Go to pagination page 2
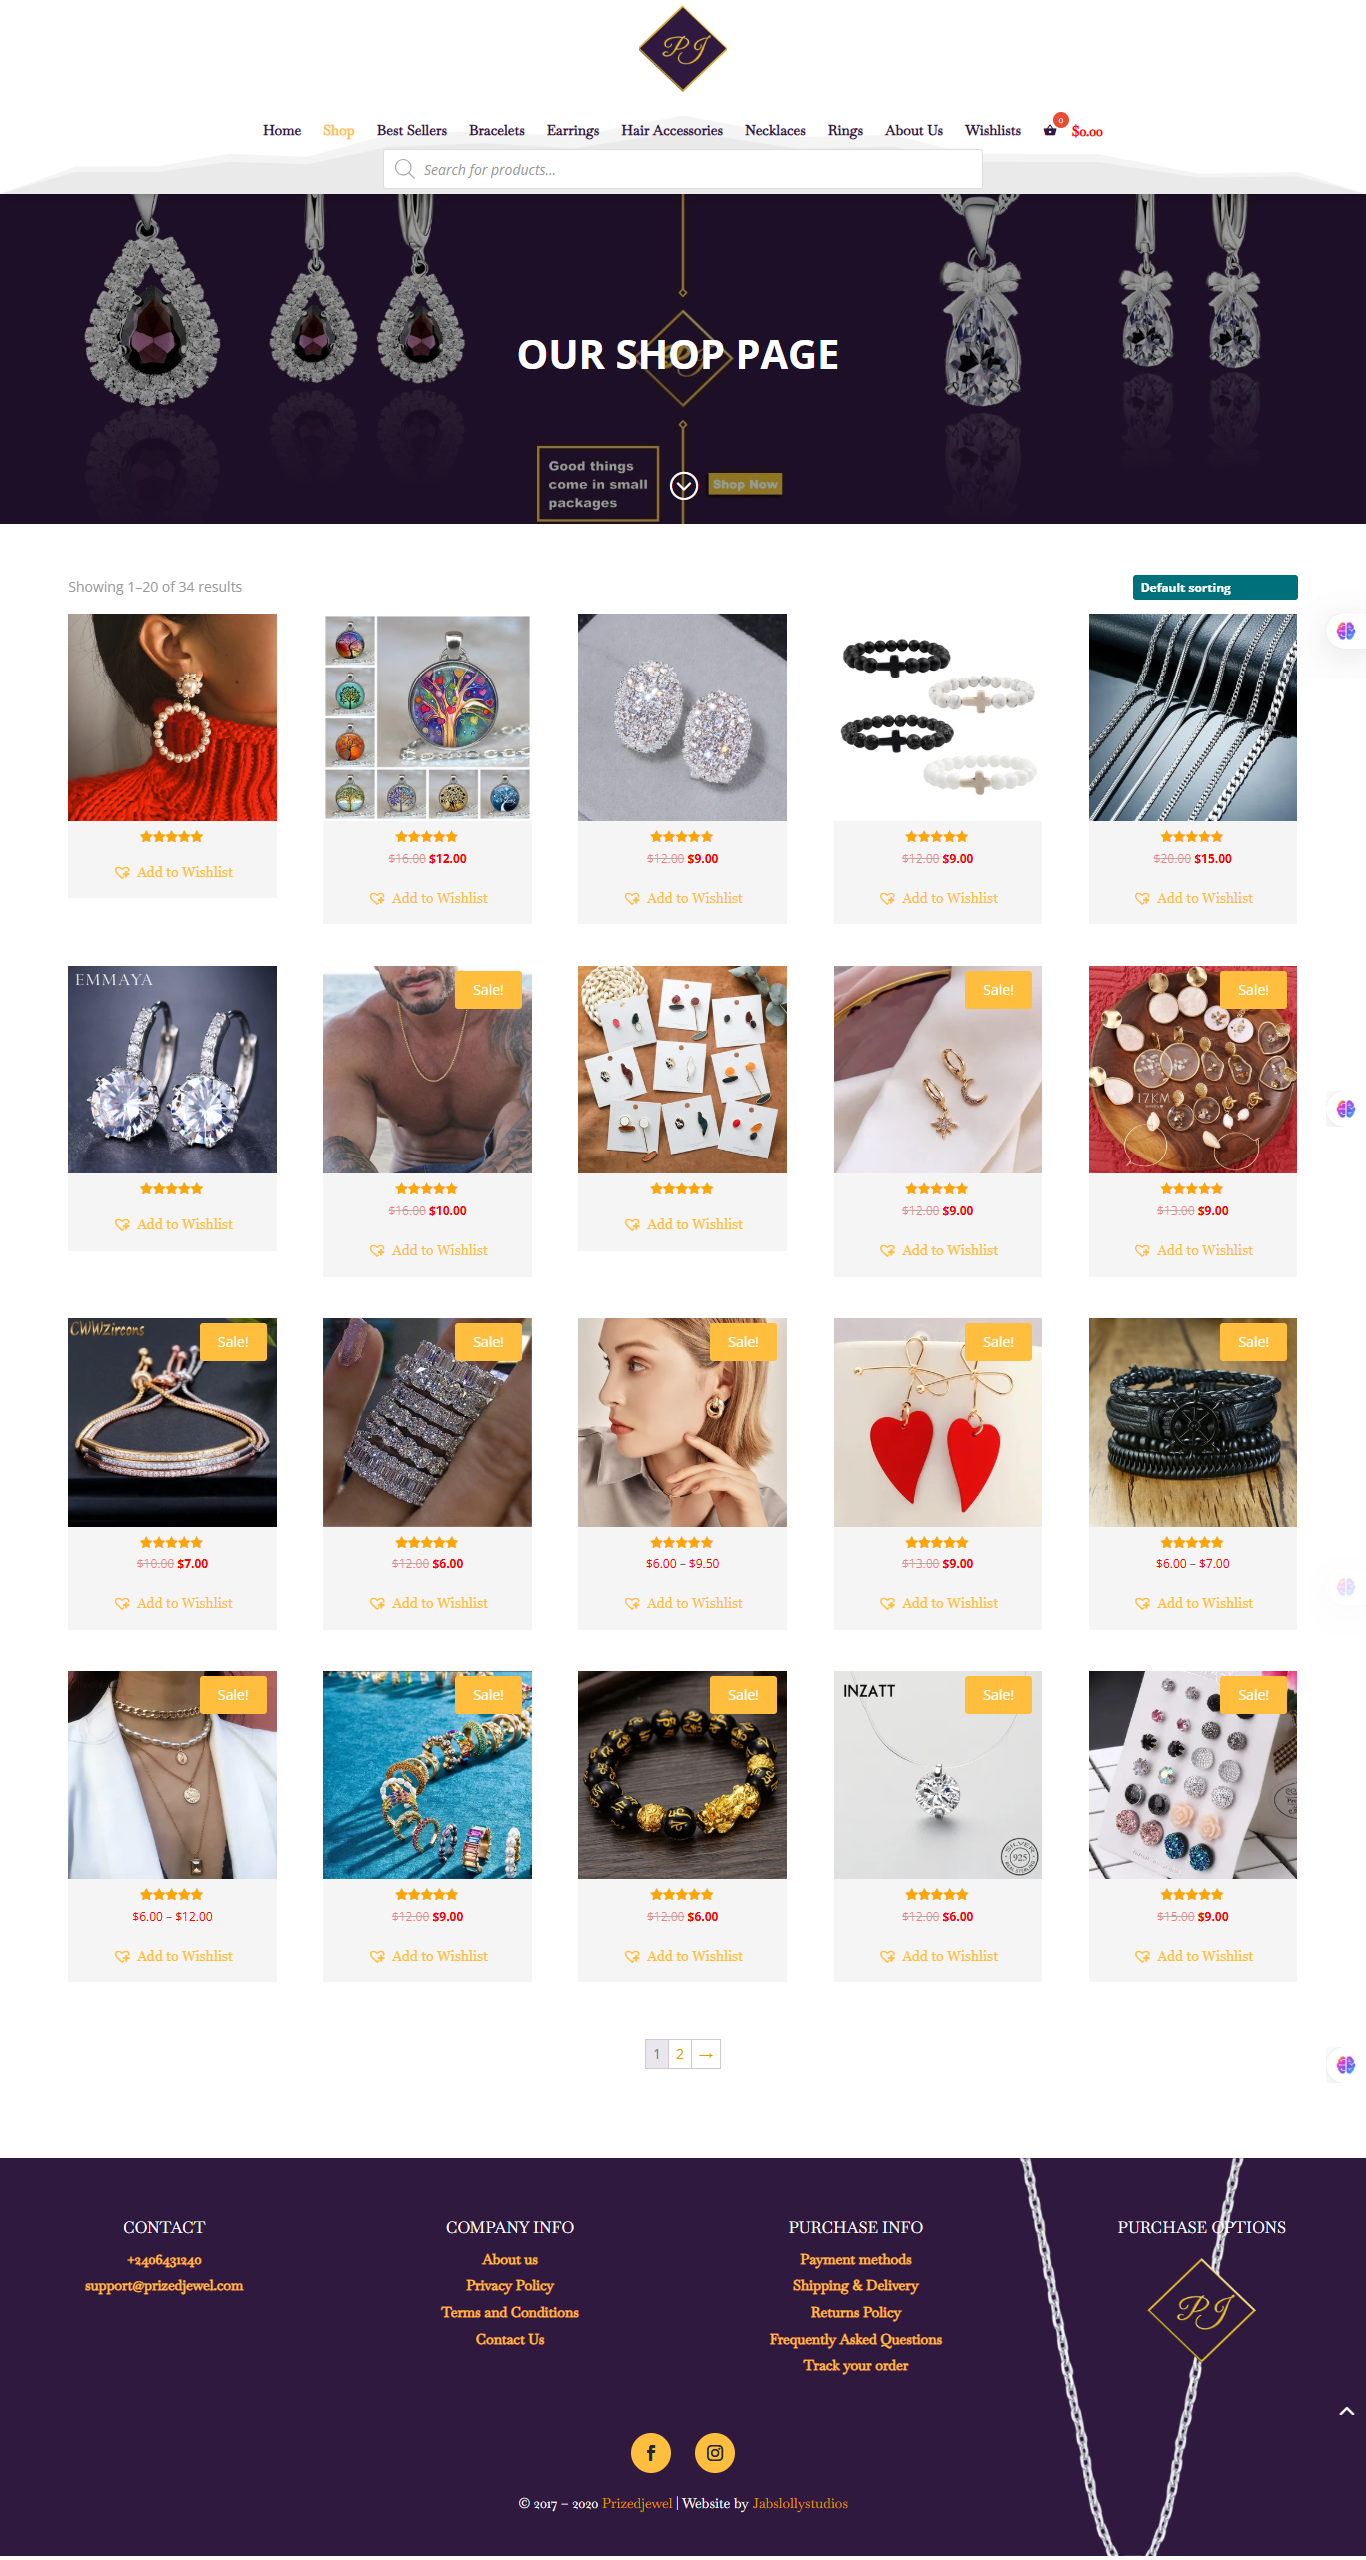Screen dimensions: 1366x2560 click(680, 2054)
